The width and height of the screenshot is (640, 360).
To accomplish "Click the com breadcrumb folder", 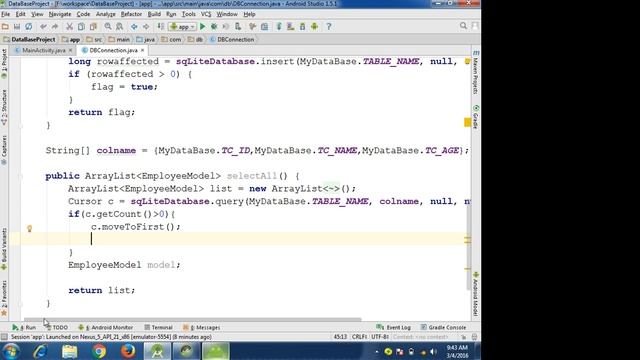I will click(171, 40).
